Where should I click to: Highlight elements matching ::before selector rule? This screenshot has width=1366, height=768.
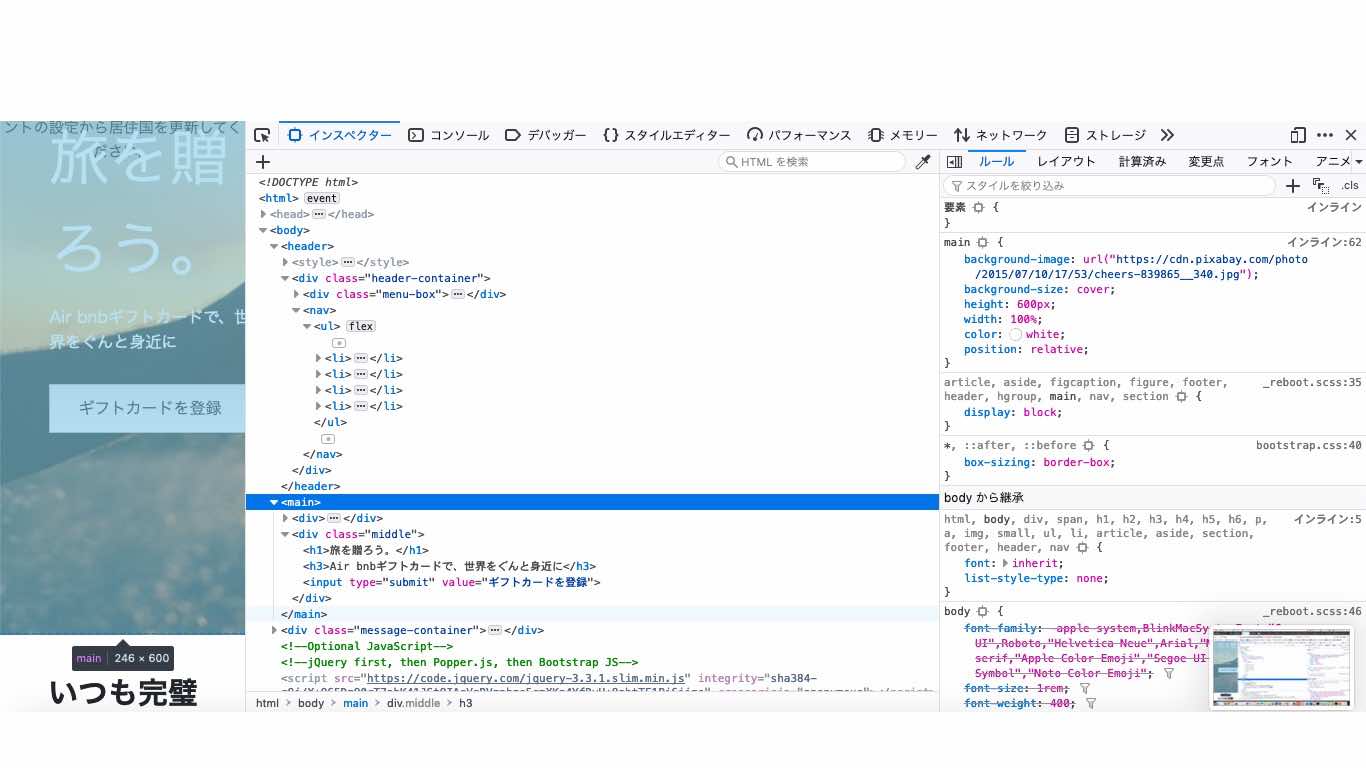point(1089,446)
